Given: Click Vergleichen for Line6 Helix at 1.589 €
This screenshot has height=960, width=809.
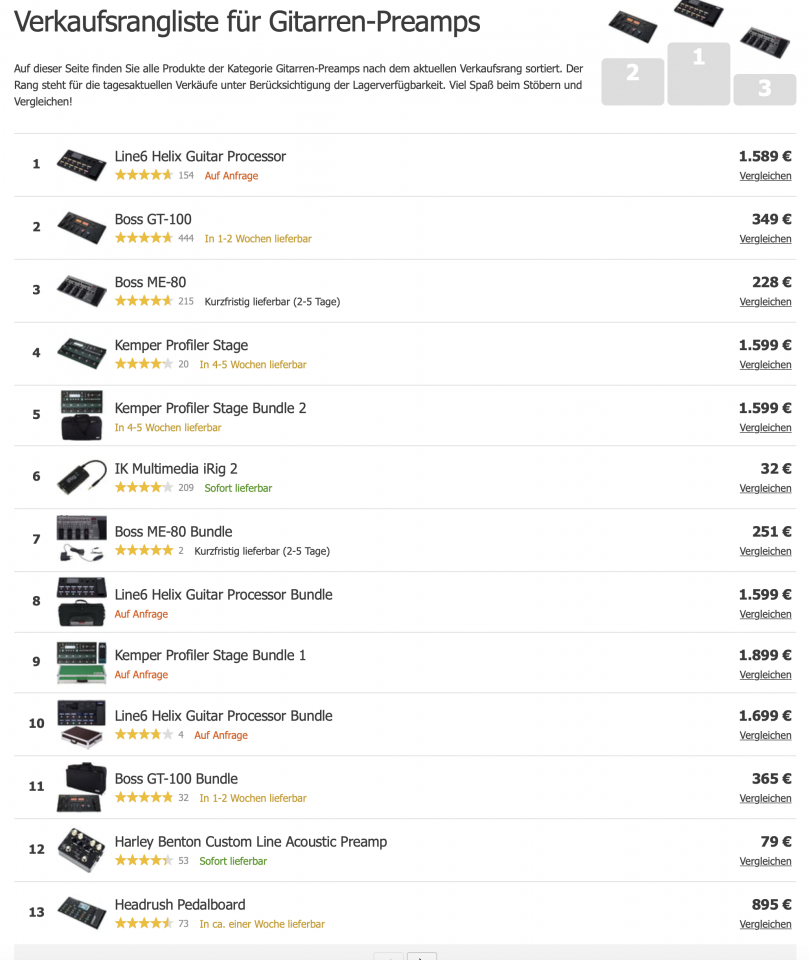Looking at the screenshot, I should tap(765, 176).
